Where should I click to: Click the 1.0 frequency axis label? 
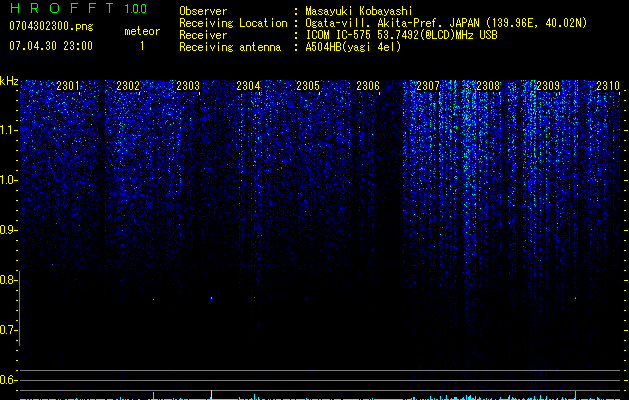pos(8,180)
